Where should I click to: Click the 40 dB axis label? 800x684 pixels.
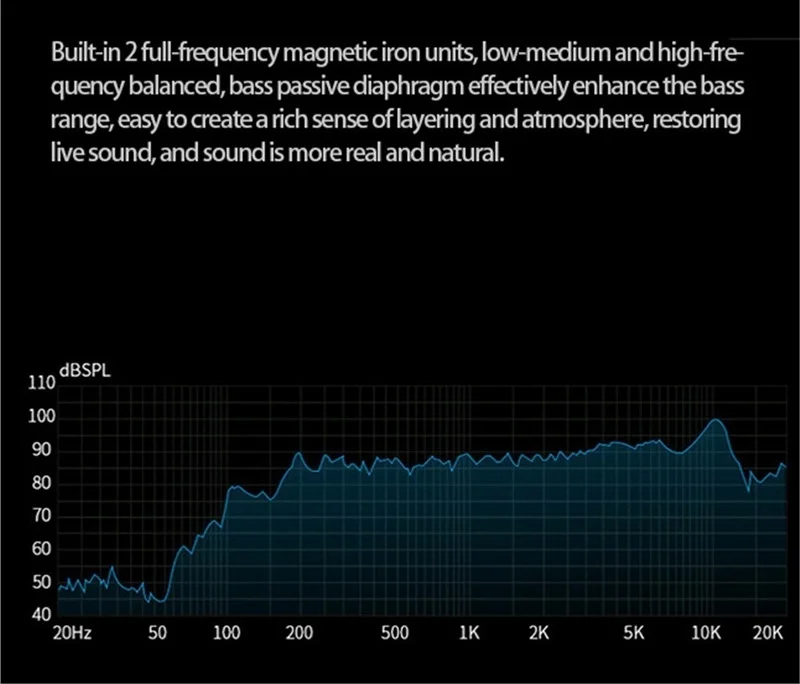point(42,615)
